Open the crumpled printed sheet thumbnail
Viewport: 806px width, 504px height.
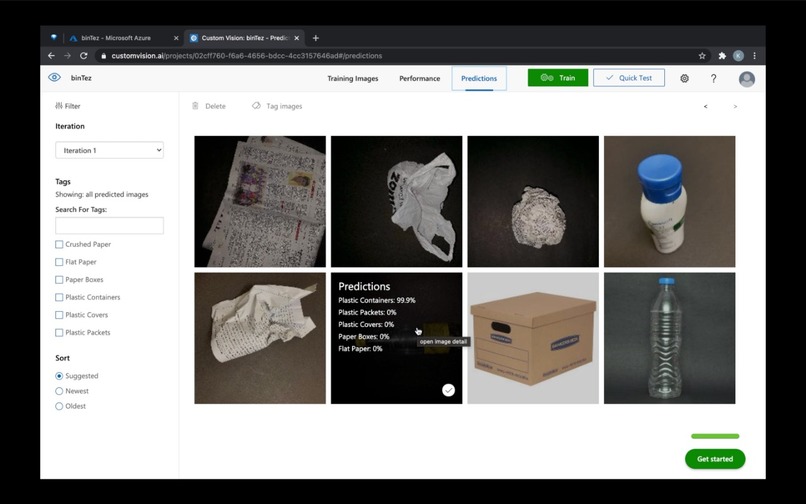tap(260, 338)
